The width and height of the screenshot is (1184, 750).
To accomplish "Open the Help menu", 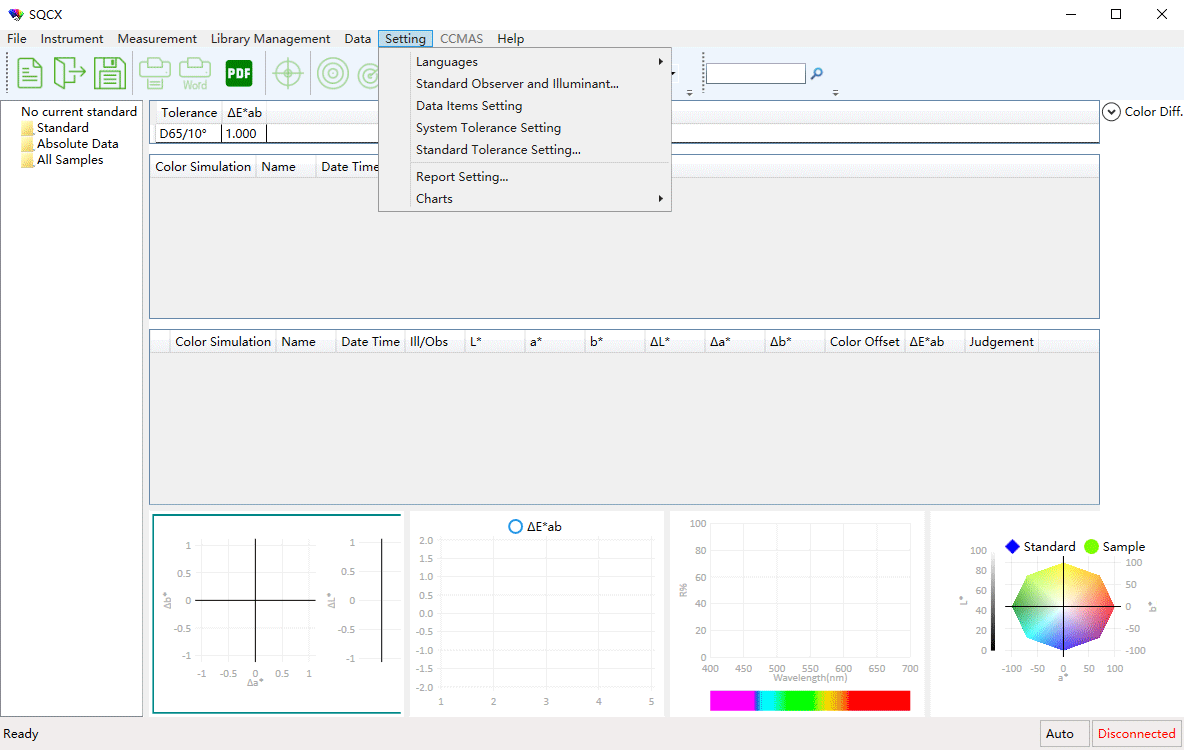I will click(x=510, y=38).
